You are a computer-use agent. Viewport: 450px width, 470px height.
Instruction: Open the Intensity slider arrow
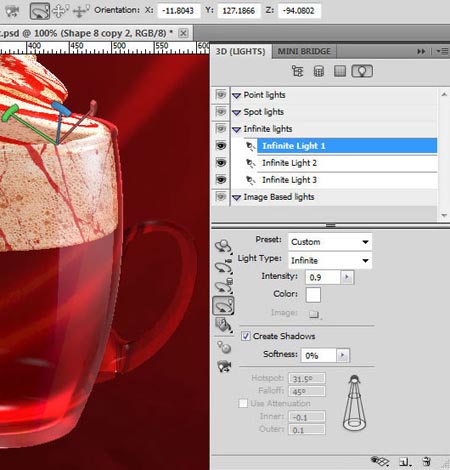[x=347, y=277]
